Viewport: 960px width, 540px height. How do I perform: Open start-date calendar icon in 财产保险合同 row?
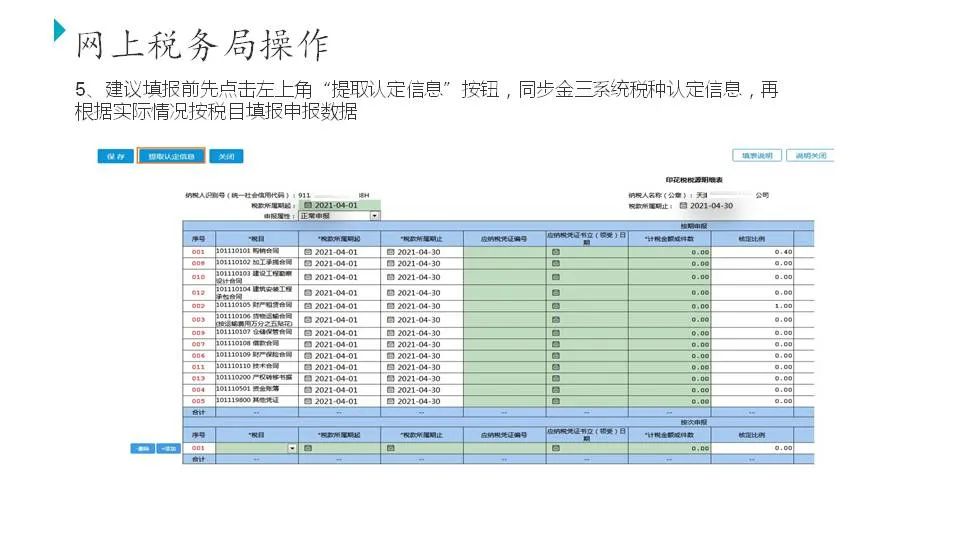tap(308, 356)
